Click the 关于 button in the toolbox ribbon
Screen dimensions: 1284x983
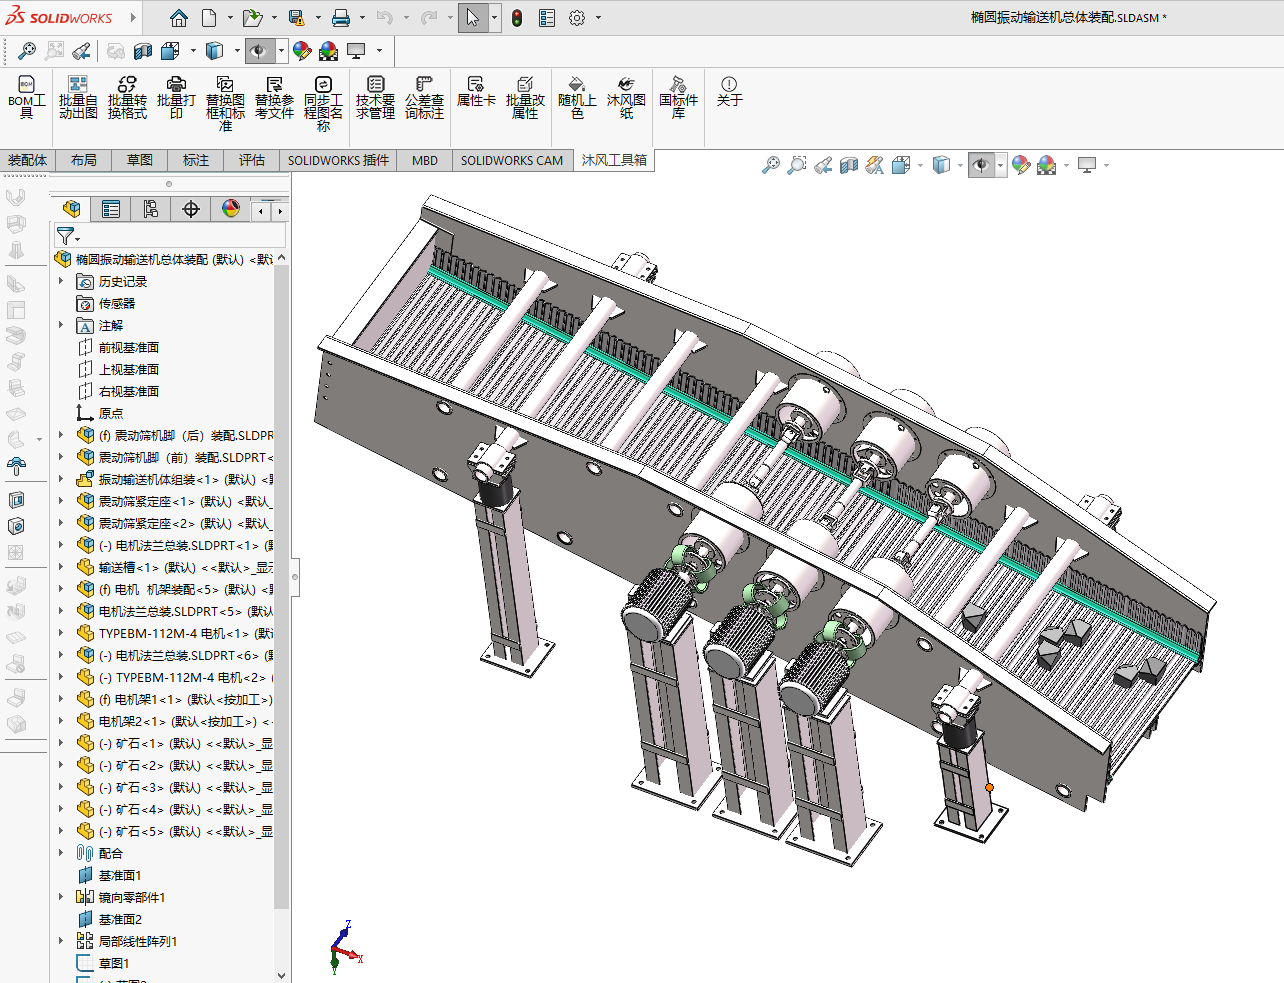729,95
